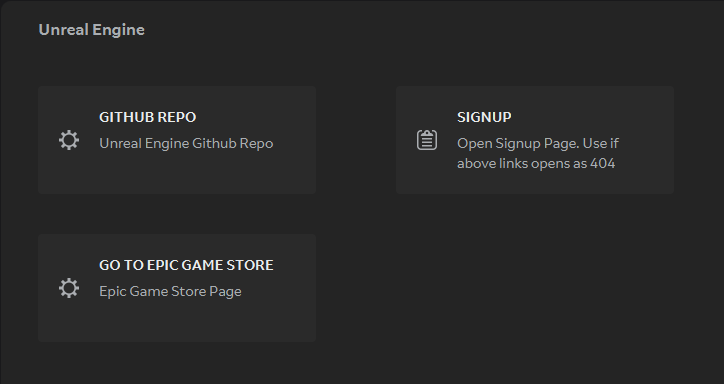
Task: Select the 'Unreal Engine' section heading
Action: click(x=91, y=30)
